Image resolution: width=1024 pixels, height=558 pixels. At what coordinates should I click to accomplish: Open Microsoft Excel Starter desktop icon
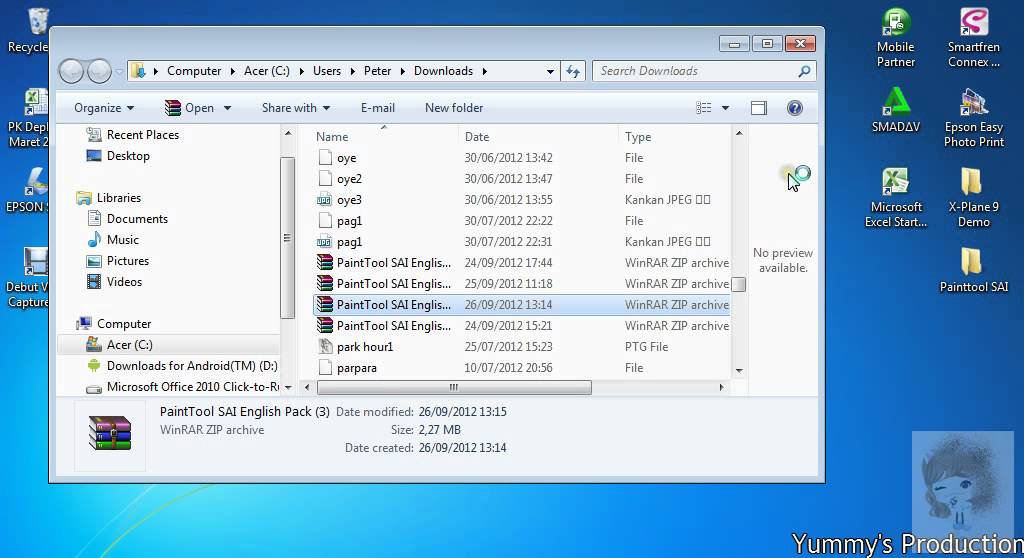click(895, 197)
